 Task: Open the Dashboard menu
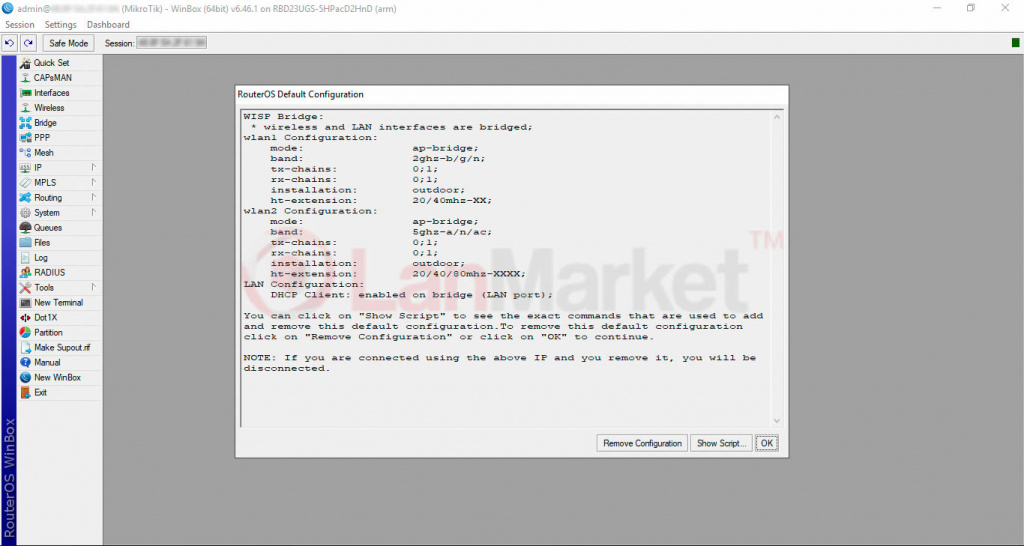[x=108, y=24]
